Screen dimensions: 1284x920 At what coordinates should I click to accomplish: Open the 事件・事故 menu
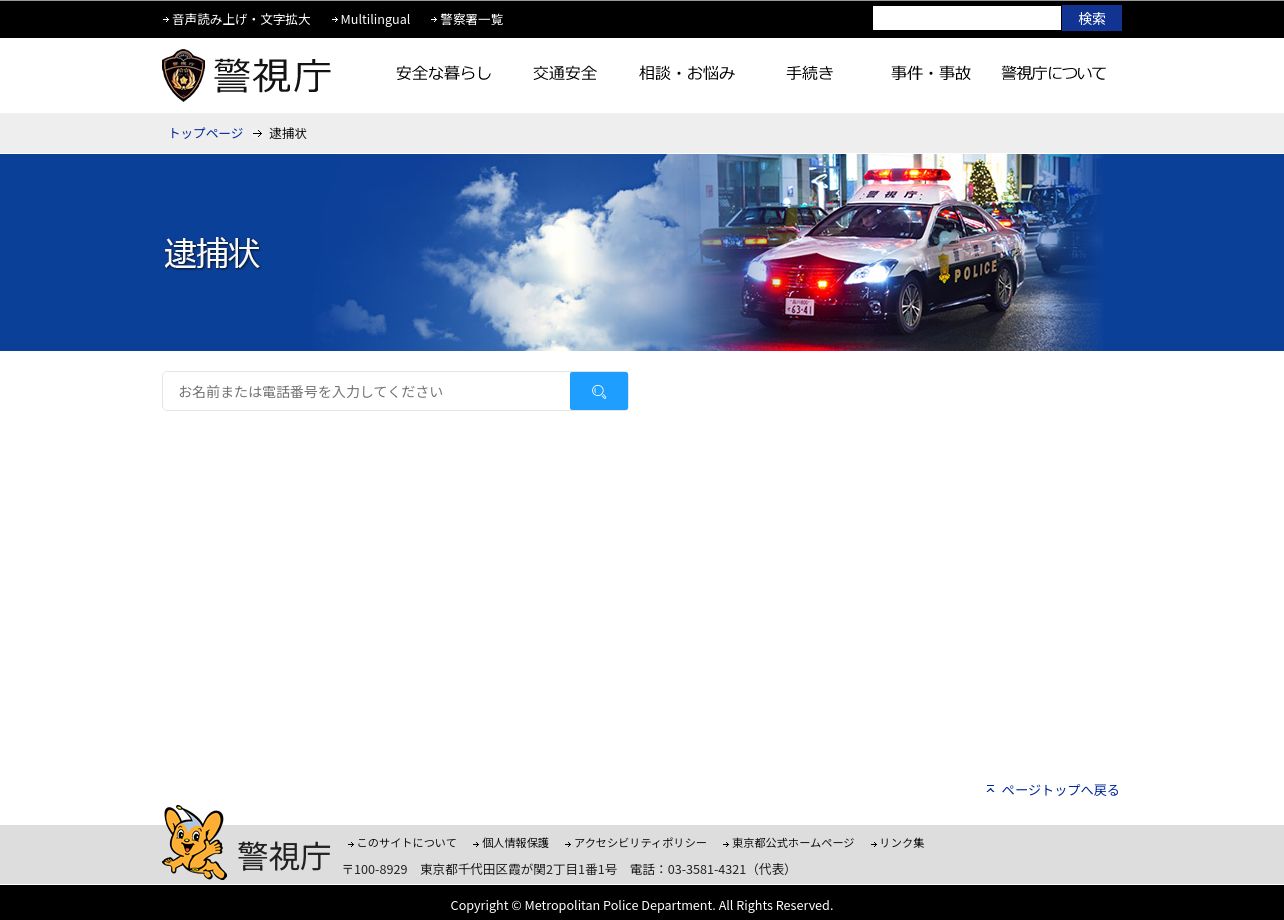(931, 73)
